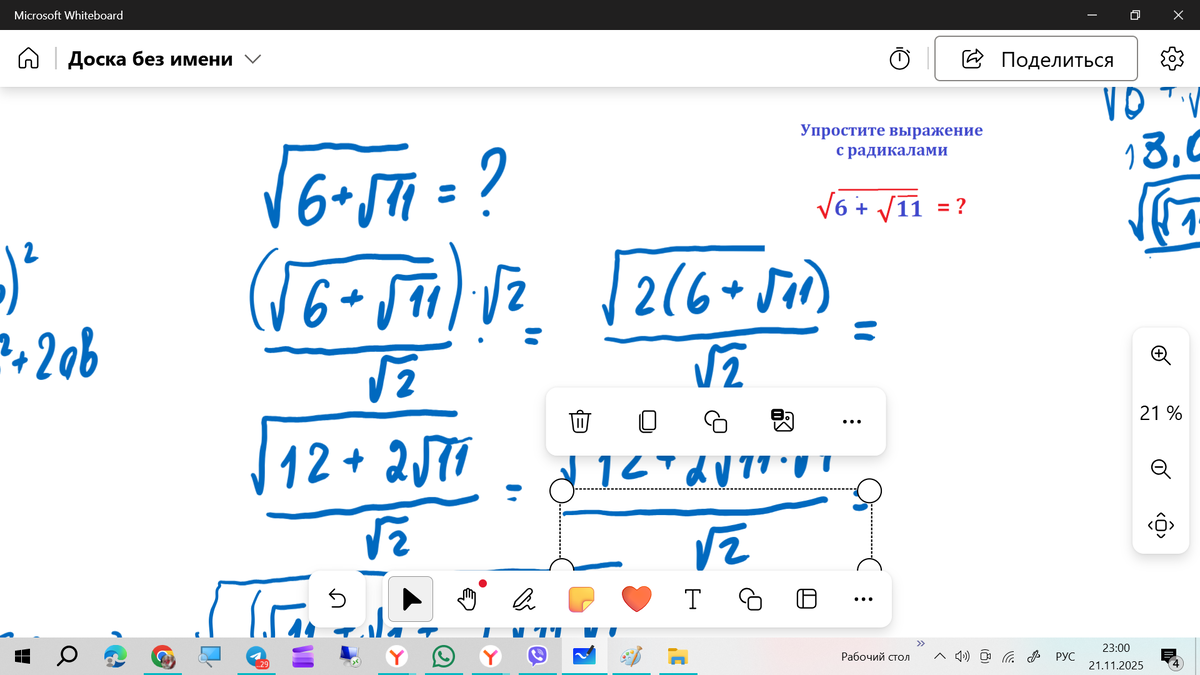Click the 21 % zoom level
The width and height of the screenshot is (1200, 675).
pos(1160,412)
